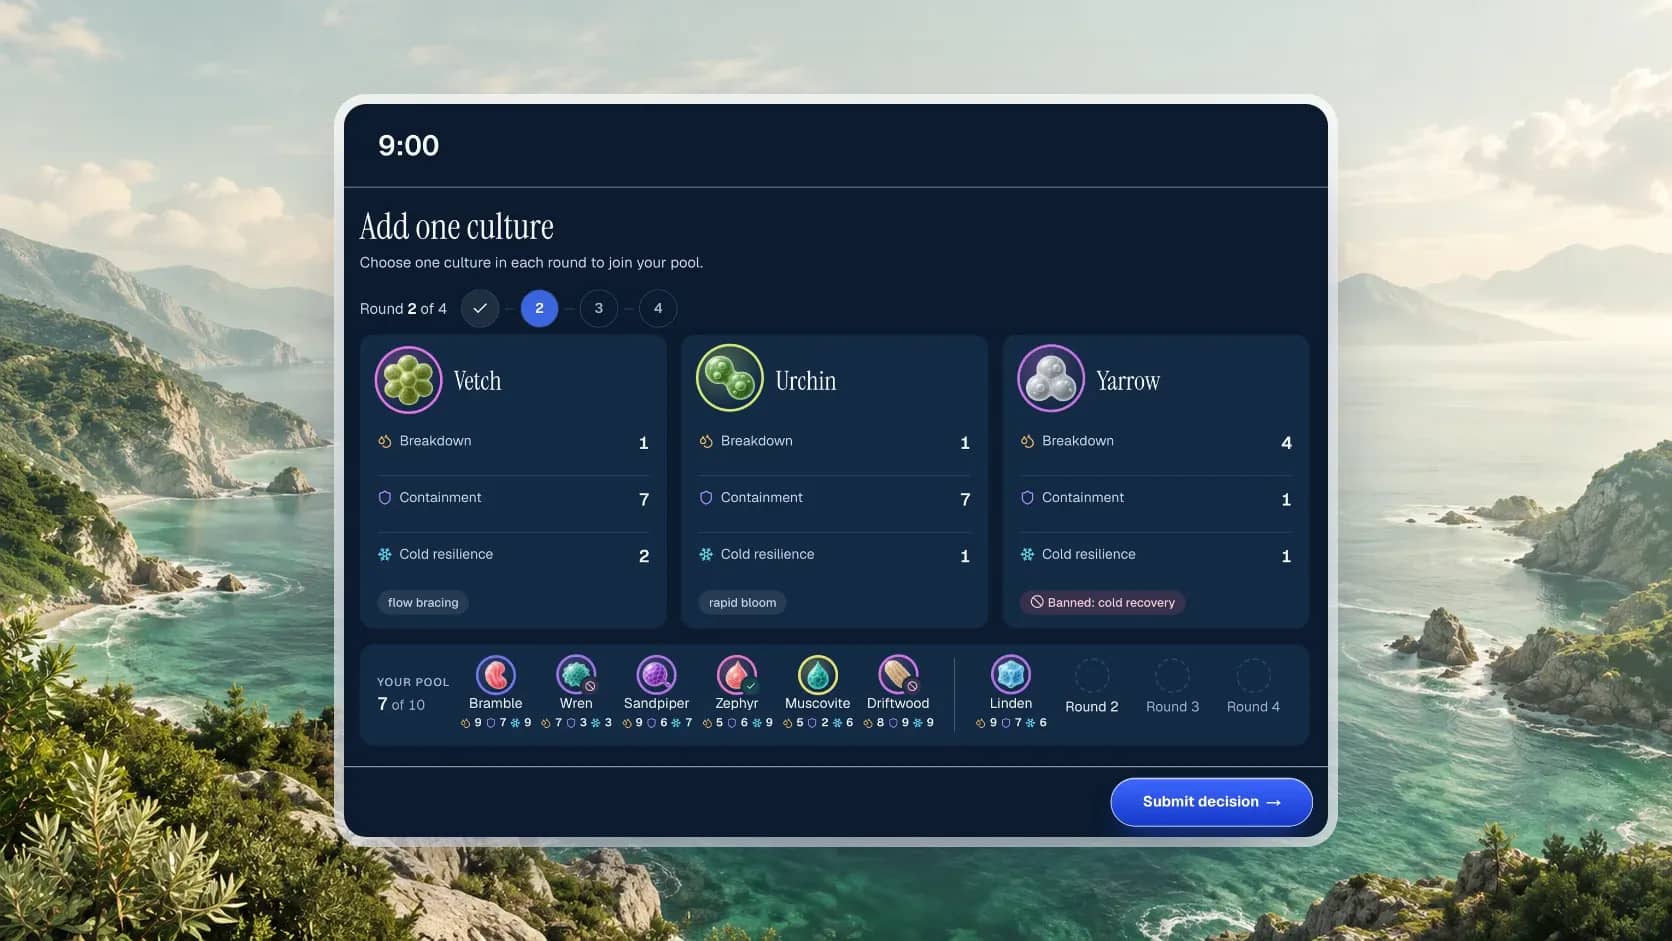Select the Yarrow culture avatar icon
The width and height of the screenshot is (1672, 941).
point(1051,379)
